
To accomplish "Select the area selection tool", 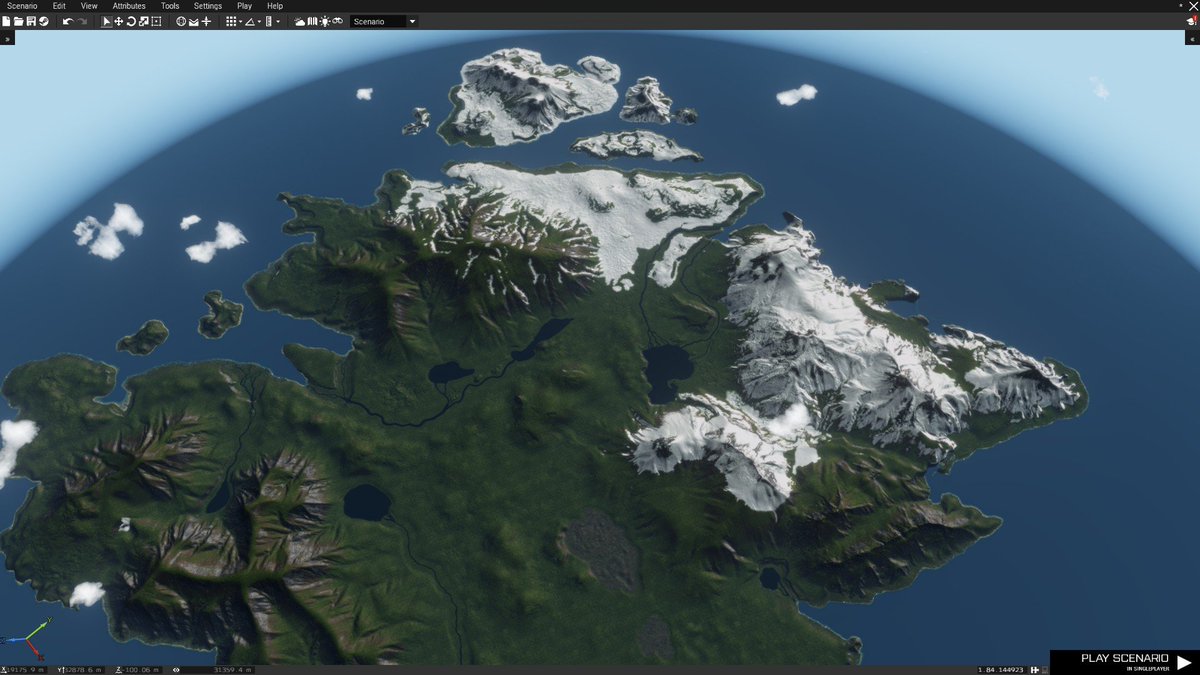I will (154, 20).
